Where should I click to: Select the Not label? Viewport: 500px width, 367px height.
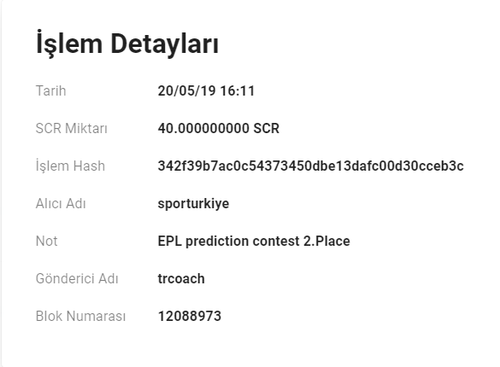coord(46,241)
